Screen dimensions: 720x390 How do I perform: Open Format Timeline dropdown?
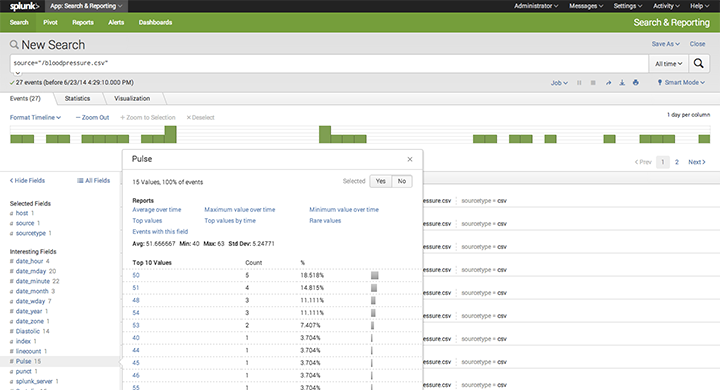(x=35, y=118)
